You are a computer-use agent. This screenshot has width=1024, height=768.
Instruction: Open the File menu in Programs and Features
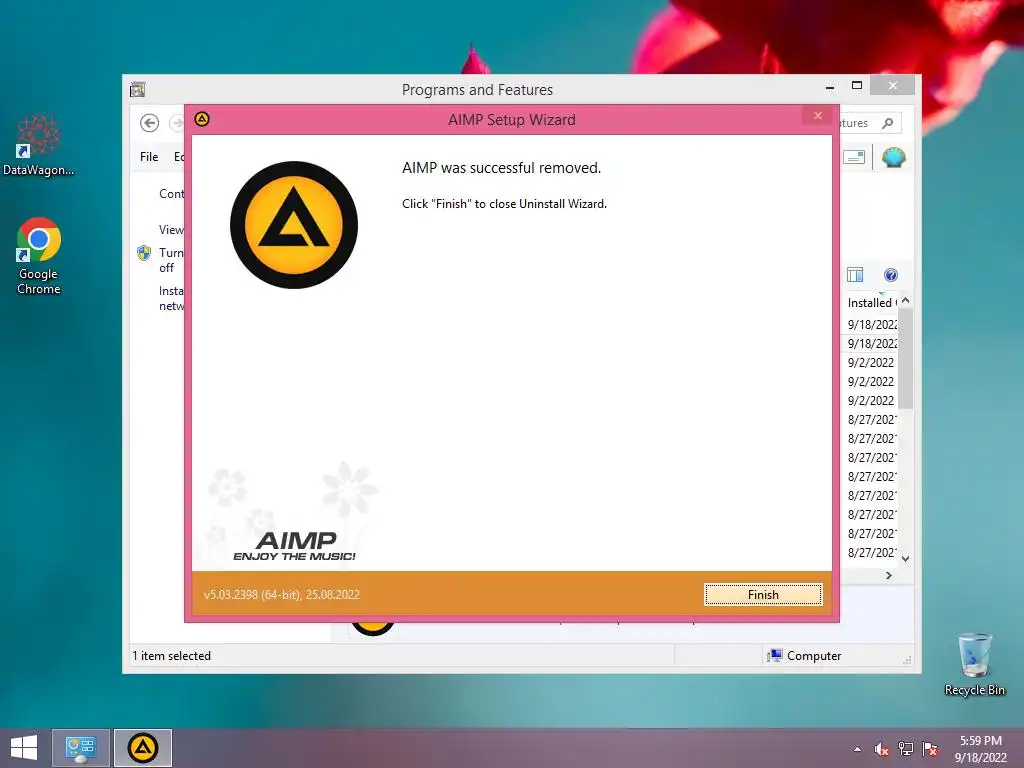(149, 157)
